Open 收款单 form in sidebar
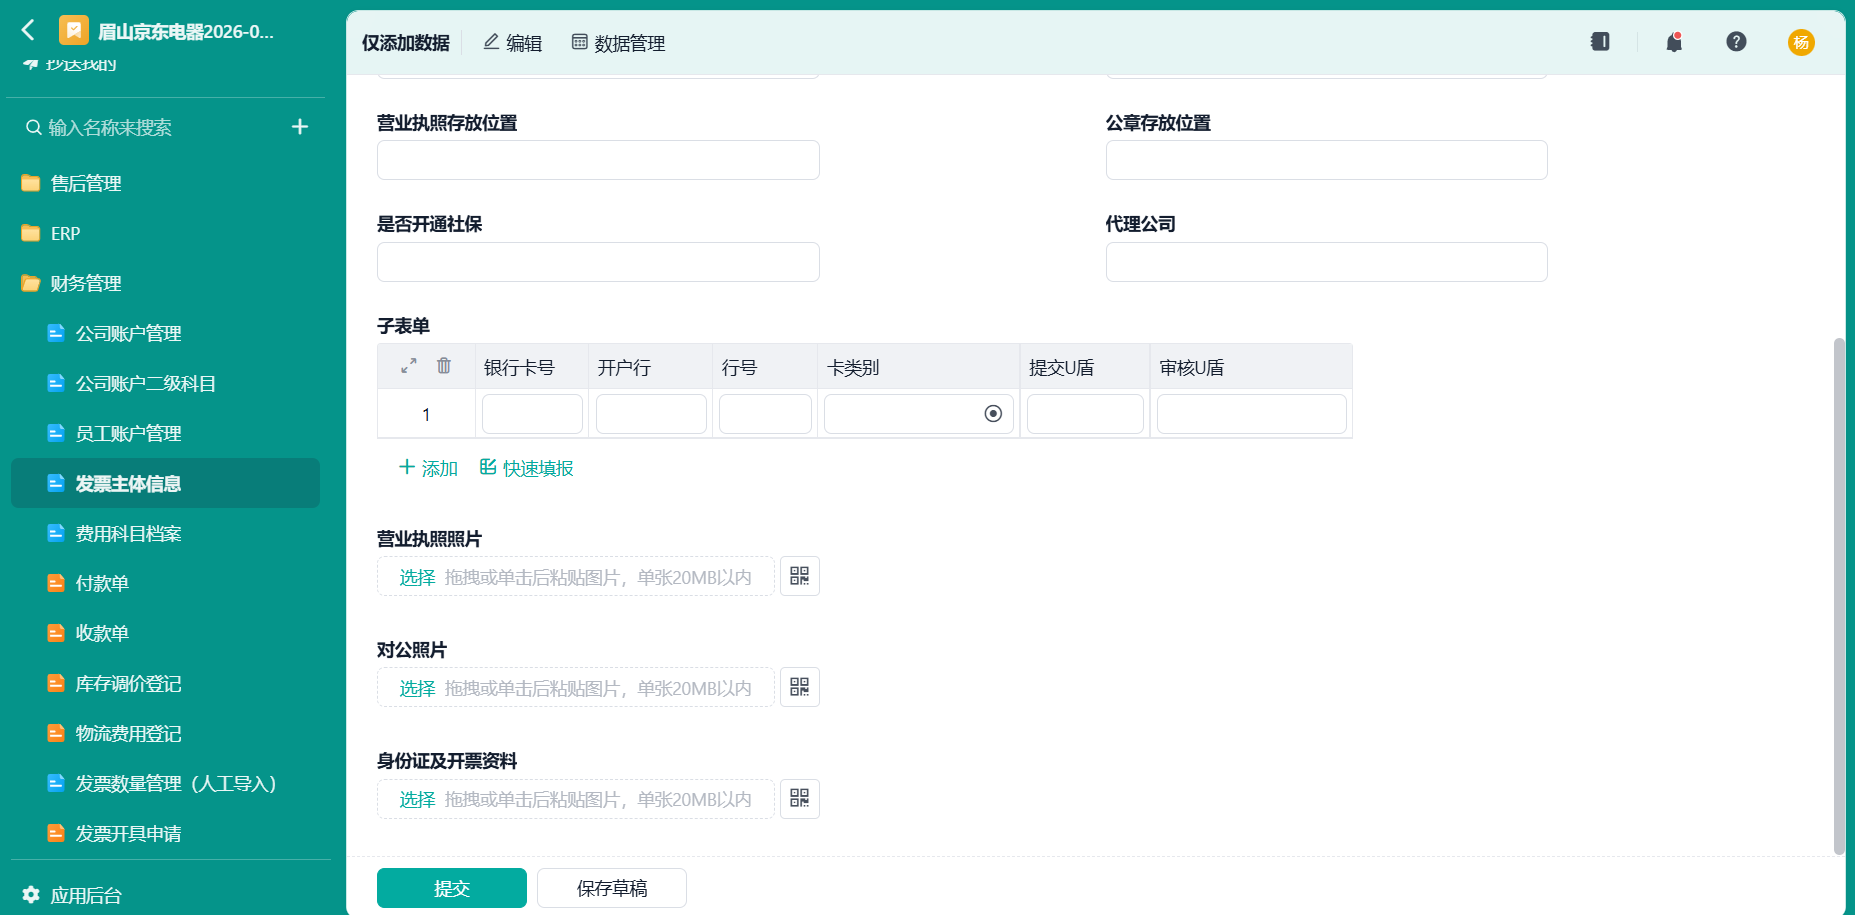 165,633
